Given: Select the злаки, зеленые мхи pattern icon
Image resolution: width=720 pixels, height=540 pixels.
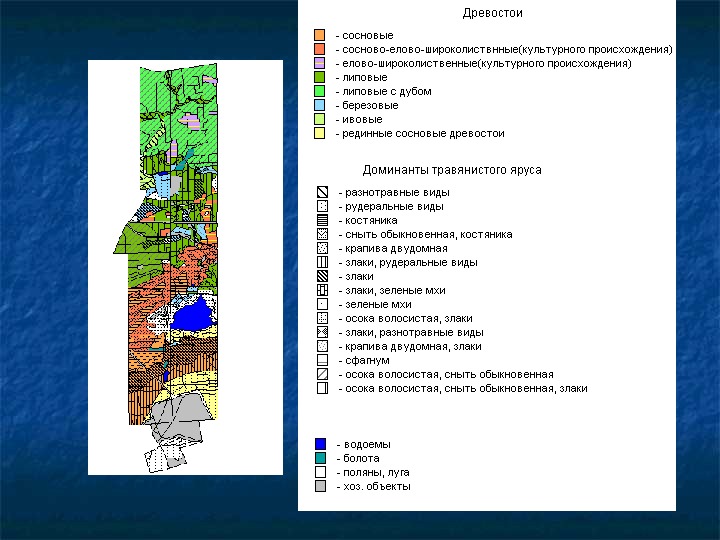Looking at the screenshot, I should 322,290.
